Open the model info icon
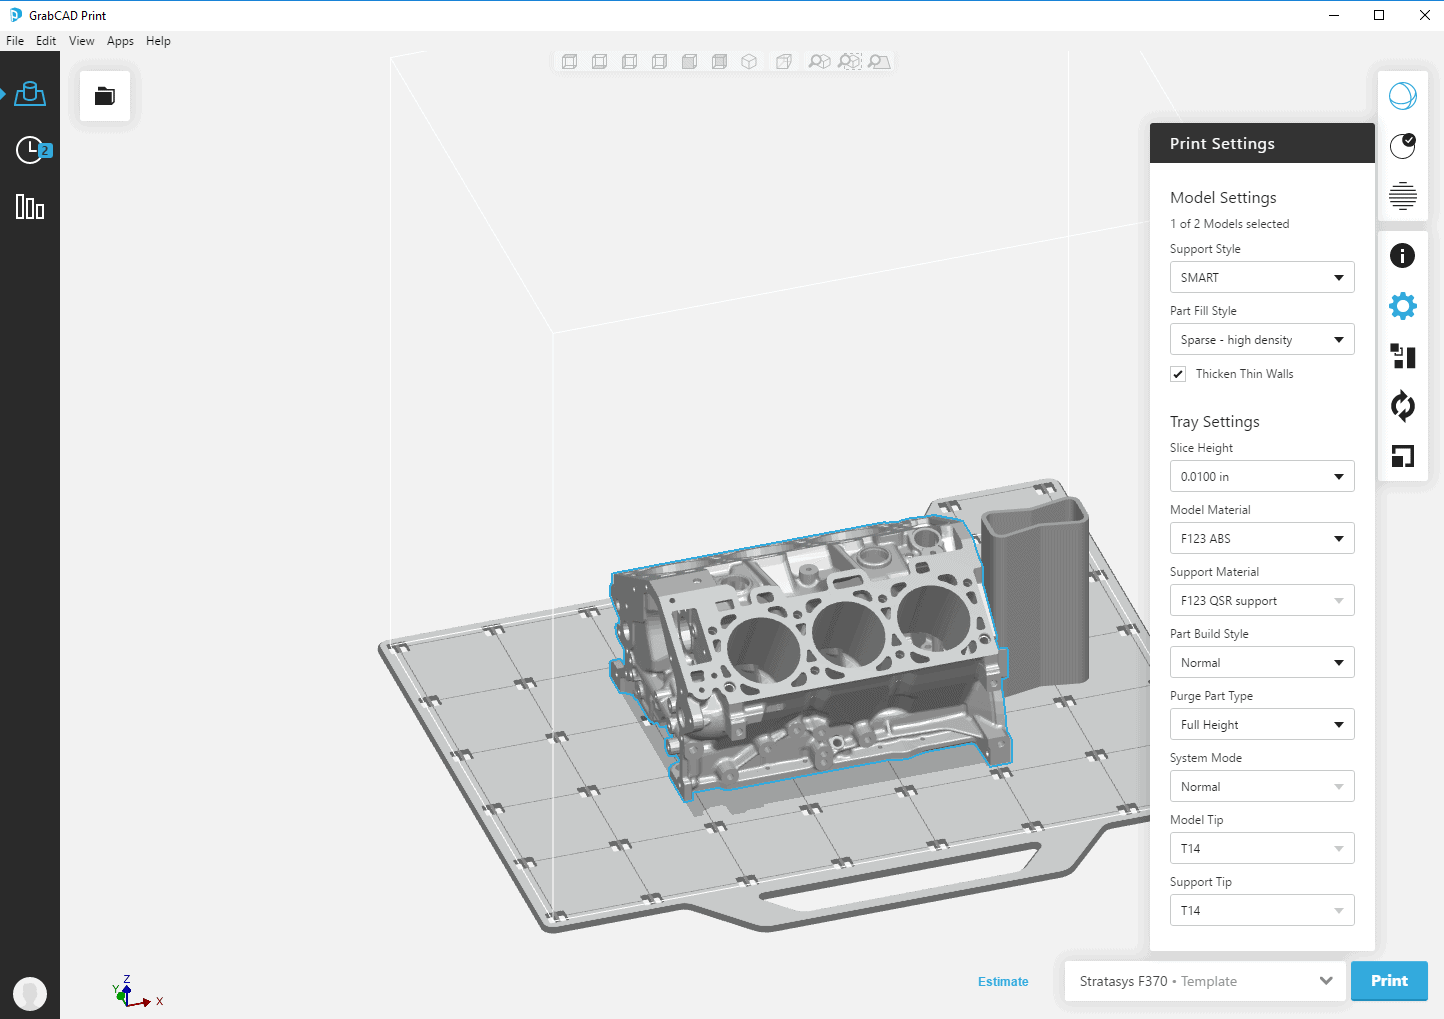This screenshot has height=1019, width=1444. point(1403,256)
